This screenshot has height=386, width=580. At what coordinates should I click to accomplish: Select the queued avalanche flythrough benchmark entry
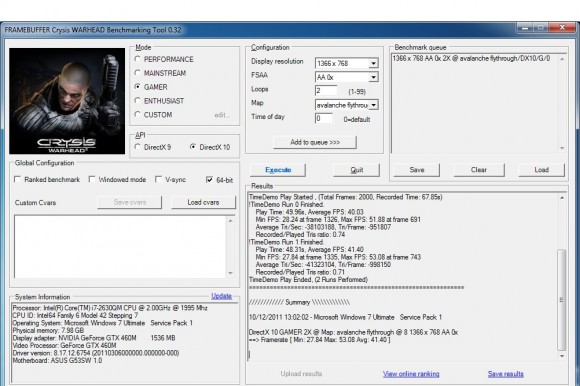pyautogui.click(x=471, y=58)
